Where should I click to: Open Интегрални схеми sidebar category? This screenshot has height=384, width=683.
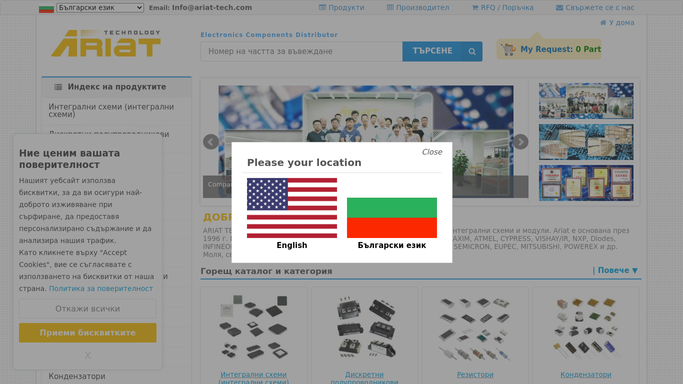point(116,110)
